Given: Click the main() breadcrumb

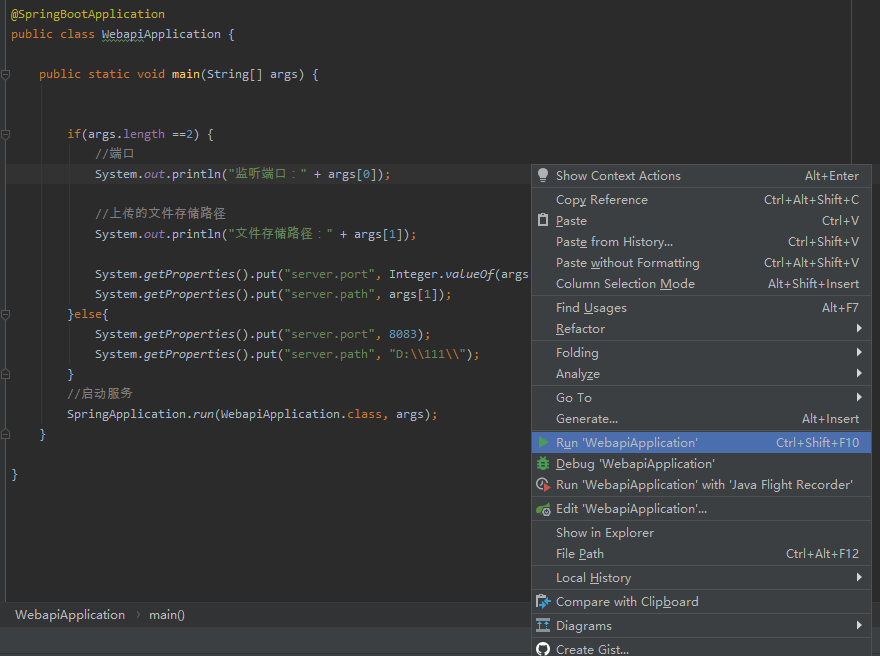Looking at the screenshot, I should (167, 615).
